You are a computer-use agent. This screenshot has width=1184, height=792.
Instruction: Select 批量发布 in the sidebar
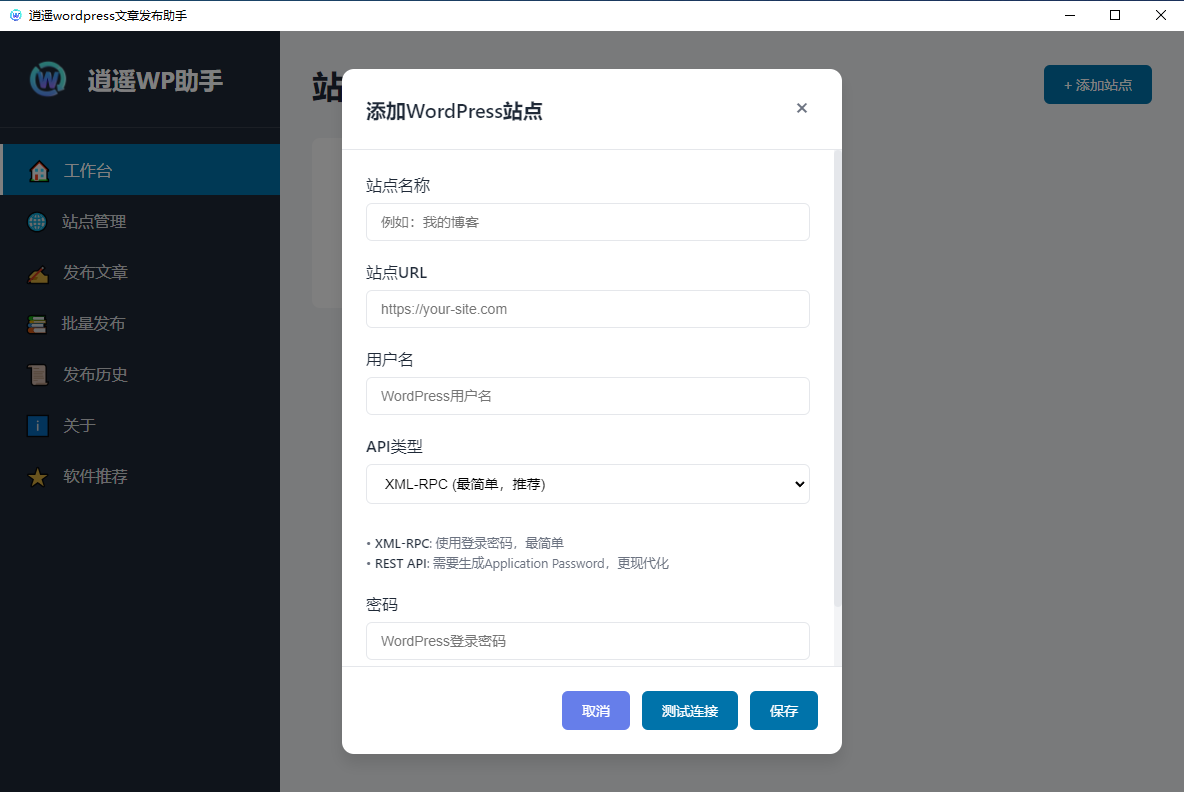click(x=140, y=323)
